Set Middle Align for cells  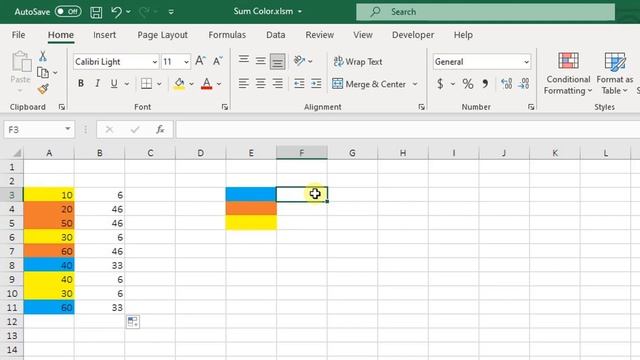(260, 61)
